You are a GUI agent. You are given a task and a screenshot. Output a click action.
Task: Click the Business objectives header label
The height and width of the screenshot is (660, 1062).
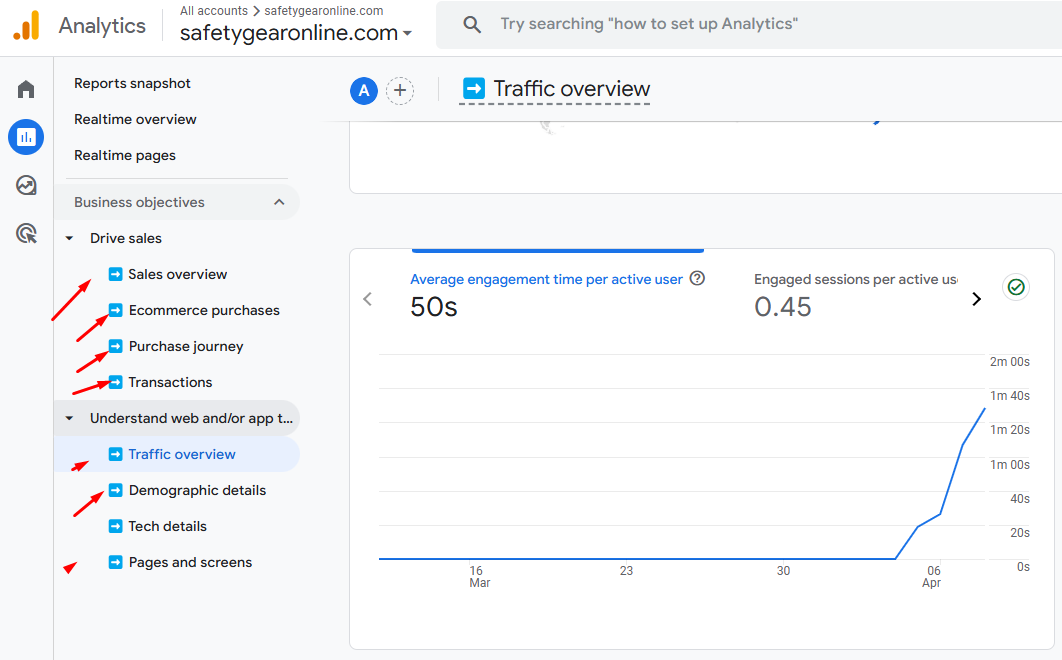139,202
